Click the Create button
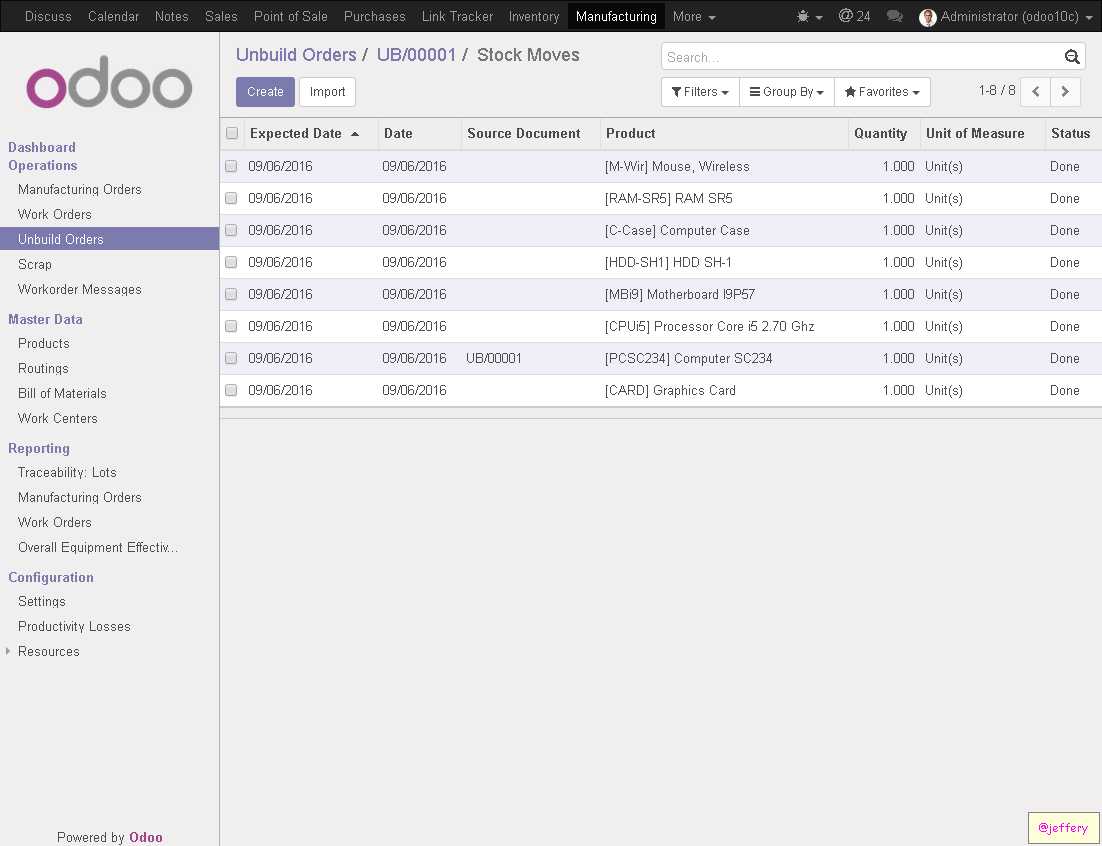 pos(265,91)
